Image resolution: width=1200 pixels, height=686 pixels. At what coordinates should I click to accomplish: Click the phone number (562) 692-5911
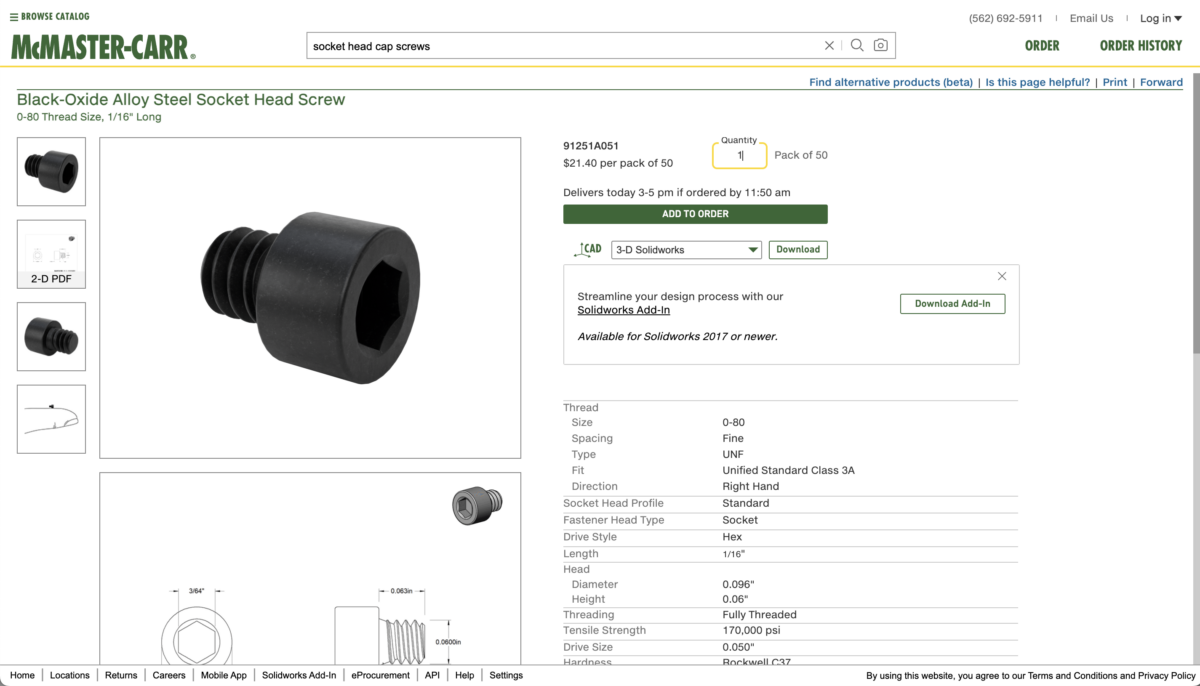[1005, 18]
